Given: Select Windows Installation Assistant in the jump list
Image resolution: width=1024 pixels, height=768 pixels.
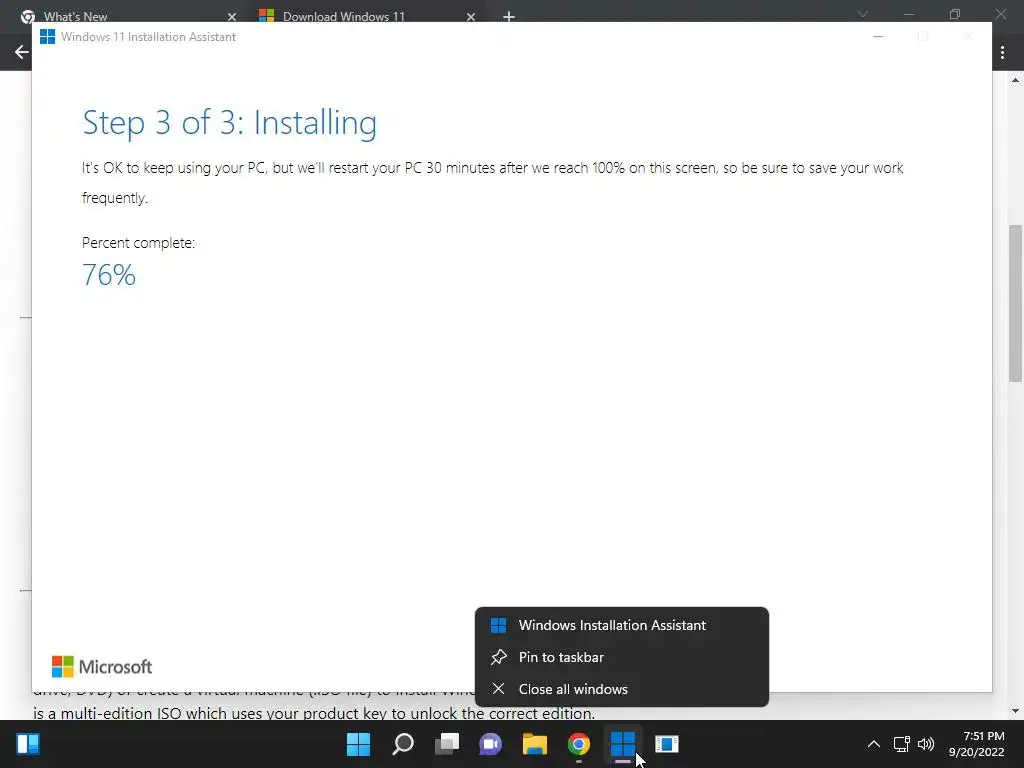Looking at the screenshot, I should coord(622,625).
